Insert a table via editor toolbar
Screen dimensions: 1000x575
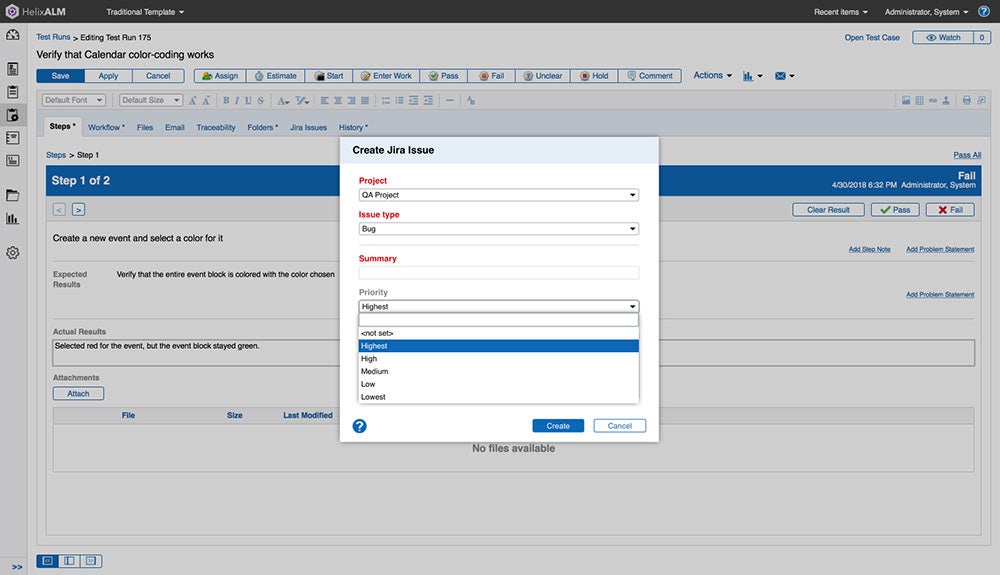tap(919, 101)
